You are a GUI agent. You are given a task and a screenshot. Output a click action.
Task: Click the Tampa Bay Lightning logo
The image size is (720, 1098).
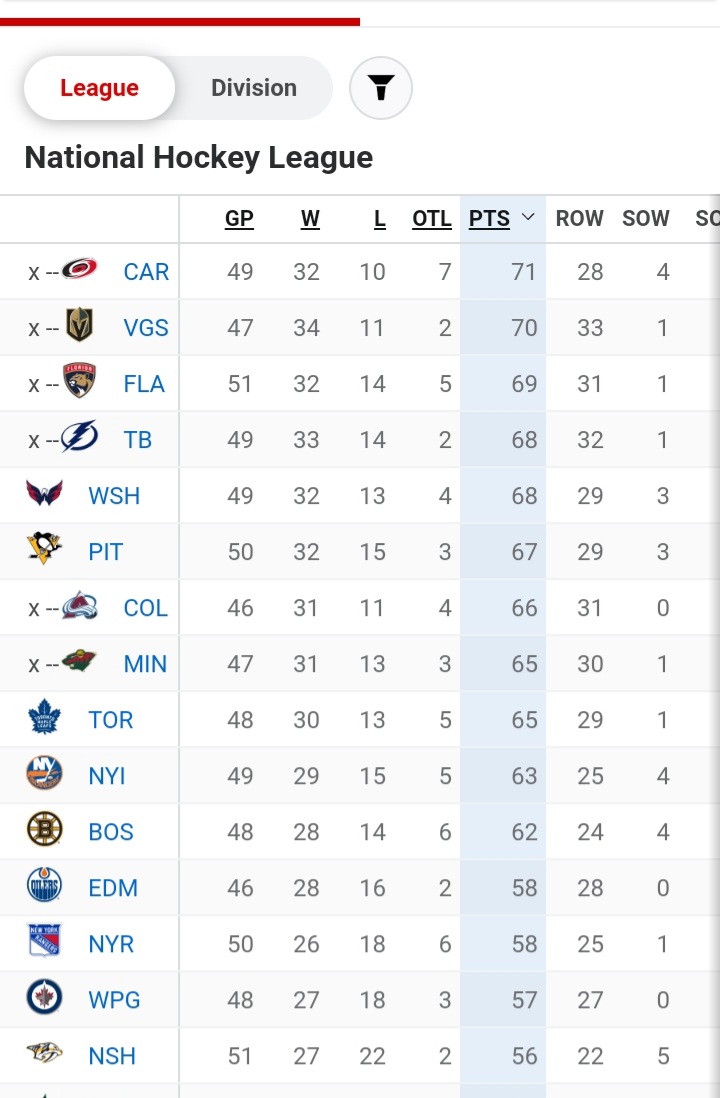click(x=79, y=437)
